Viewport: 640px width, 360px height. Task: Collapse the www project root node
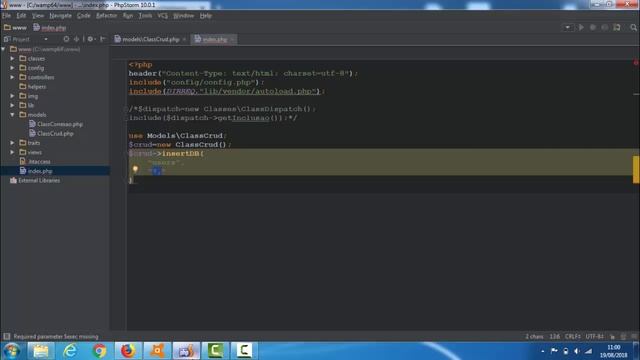tap(4, 49)
